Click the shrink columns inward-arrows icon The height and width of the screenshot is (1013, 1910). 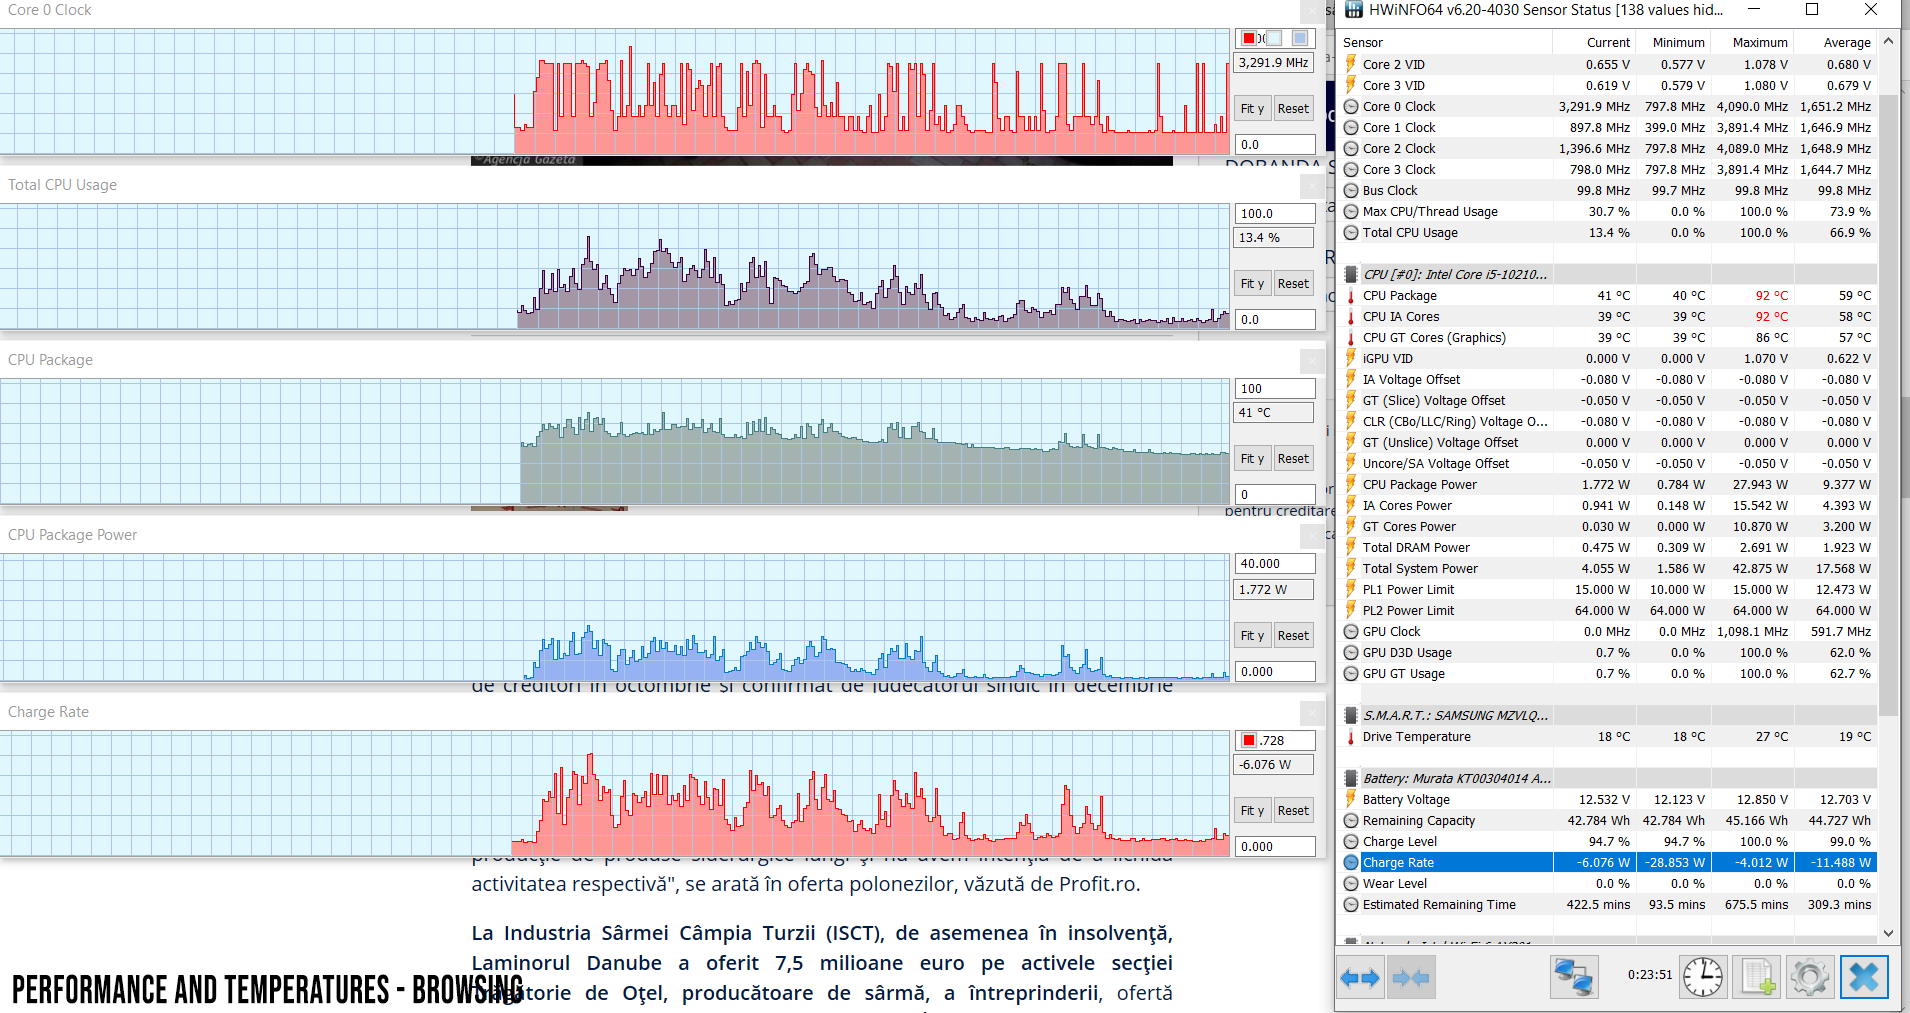pos(1410,977)
